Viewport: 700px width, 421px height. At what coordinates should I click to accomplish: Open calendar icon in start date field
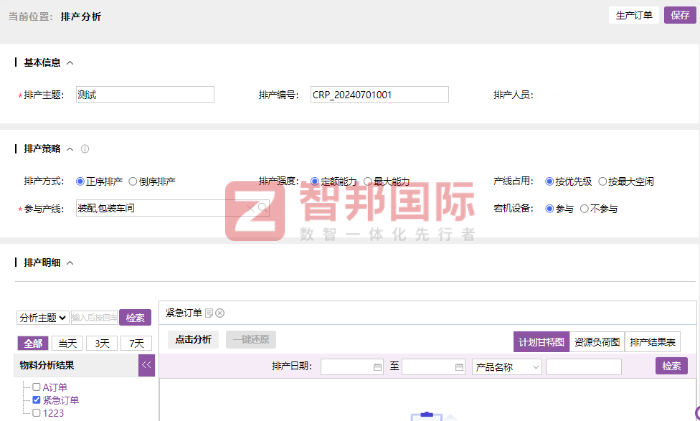[377, 367]
